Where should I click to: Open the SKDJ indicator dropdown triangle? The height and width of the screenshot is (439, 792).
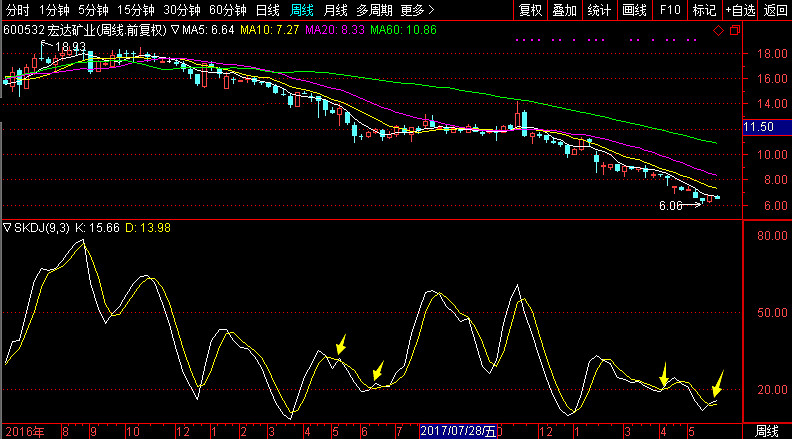coord(8,229)
